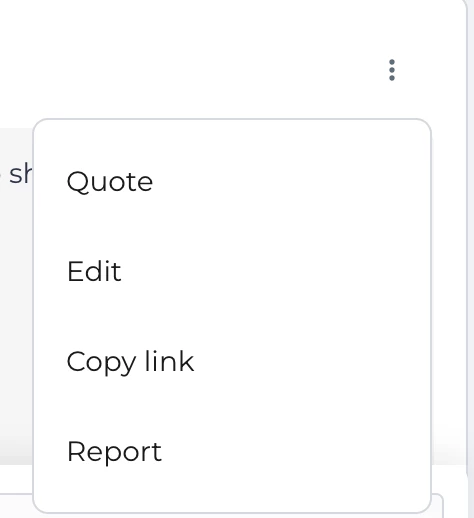Close the menu via the vertical dots icon

392,70
